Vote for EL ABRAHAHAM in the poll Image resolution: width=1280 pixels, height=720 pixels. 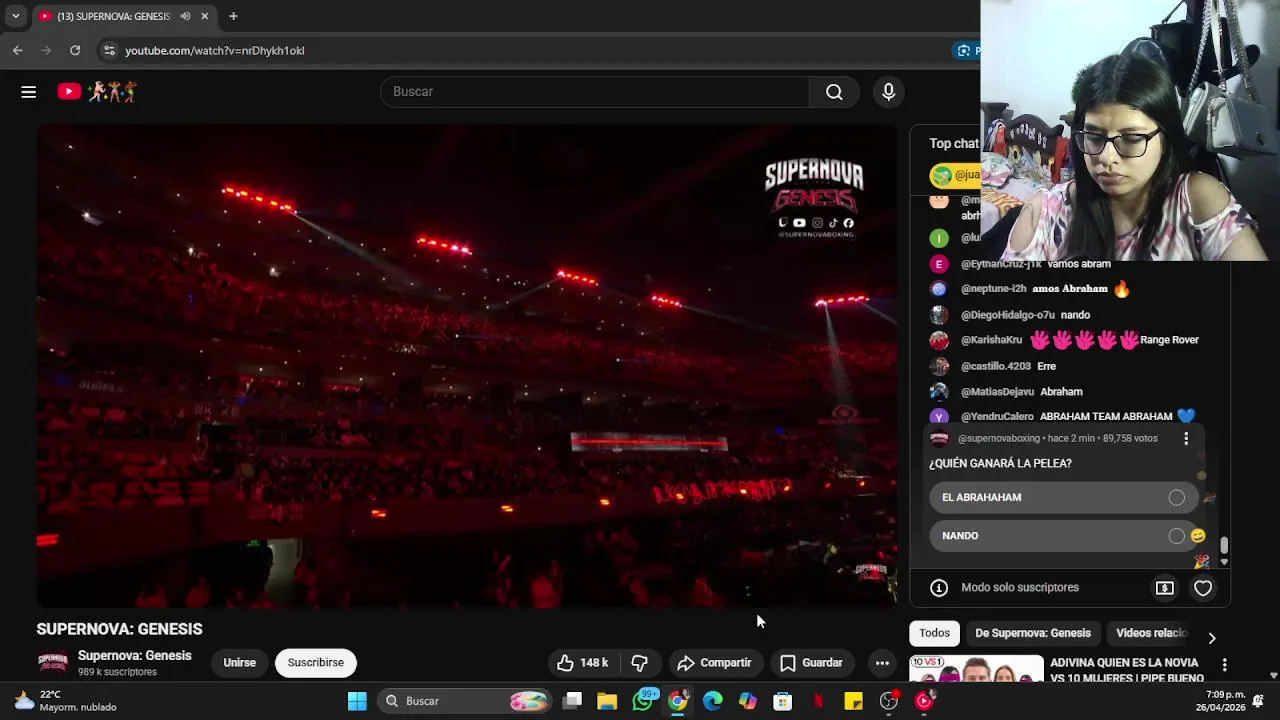pos(1063,497)
